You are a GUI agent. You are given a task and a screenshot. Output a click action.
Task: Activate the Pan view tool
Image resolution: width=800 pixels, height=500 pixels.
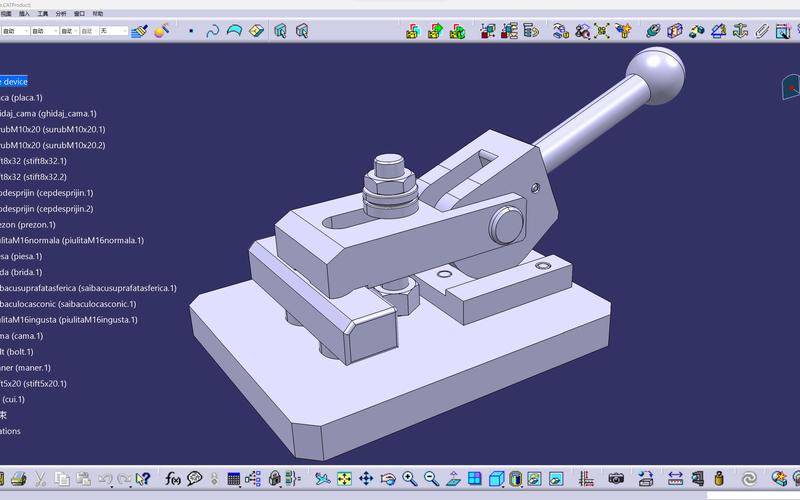tap(366, 479)
